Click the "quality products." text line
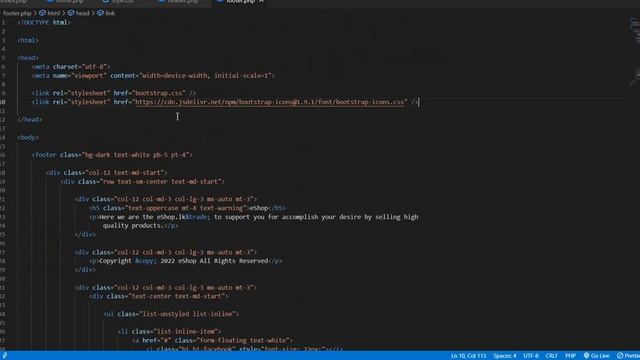Screen dimensions: 640x360 coord(140,226)
